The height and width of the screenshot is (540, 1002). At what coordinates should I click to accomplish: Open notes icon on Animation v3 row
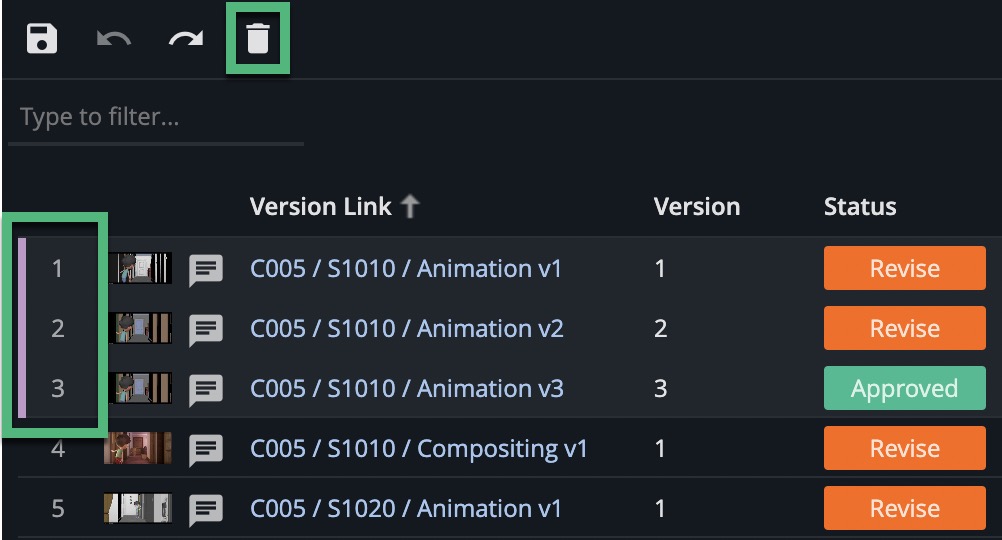[206, 390]
